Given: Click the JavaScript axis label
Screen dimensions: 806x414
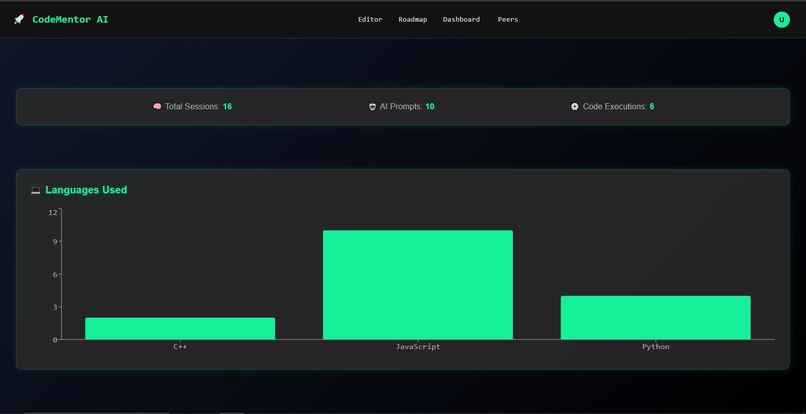Looking at the screenshot, I should pyautogui.click(x=418, y=347).
